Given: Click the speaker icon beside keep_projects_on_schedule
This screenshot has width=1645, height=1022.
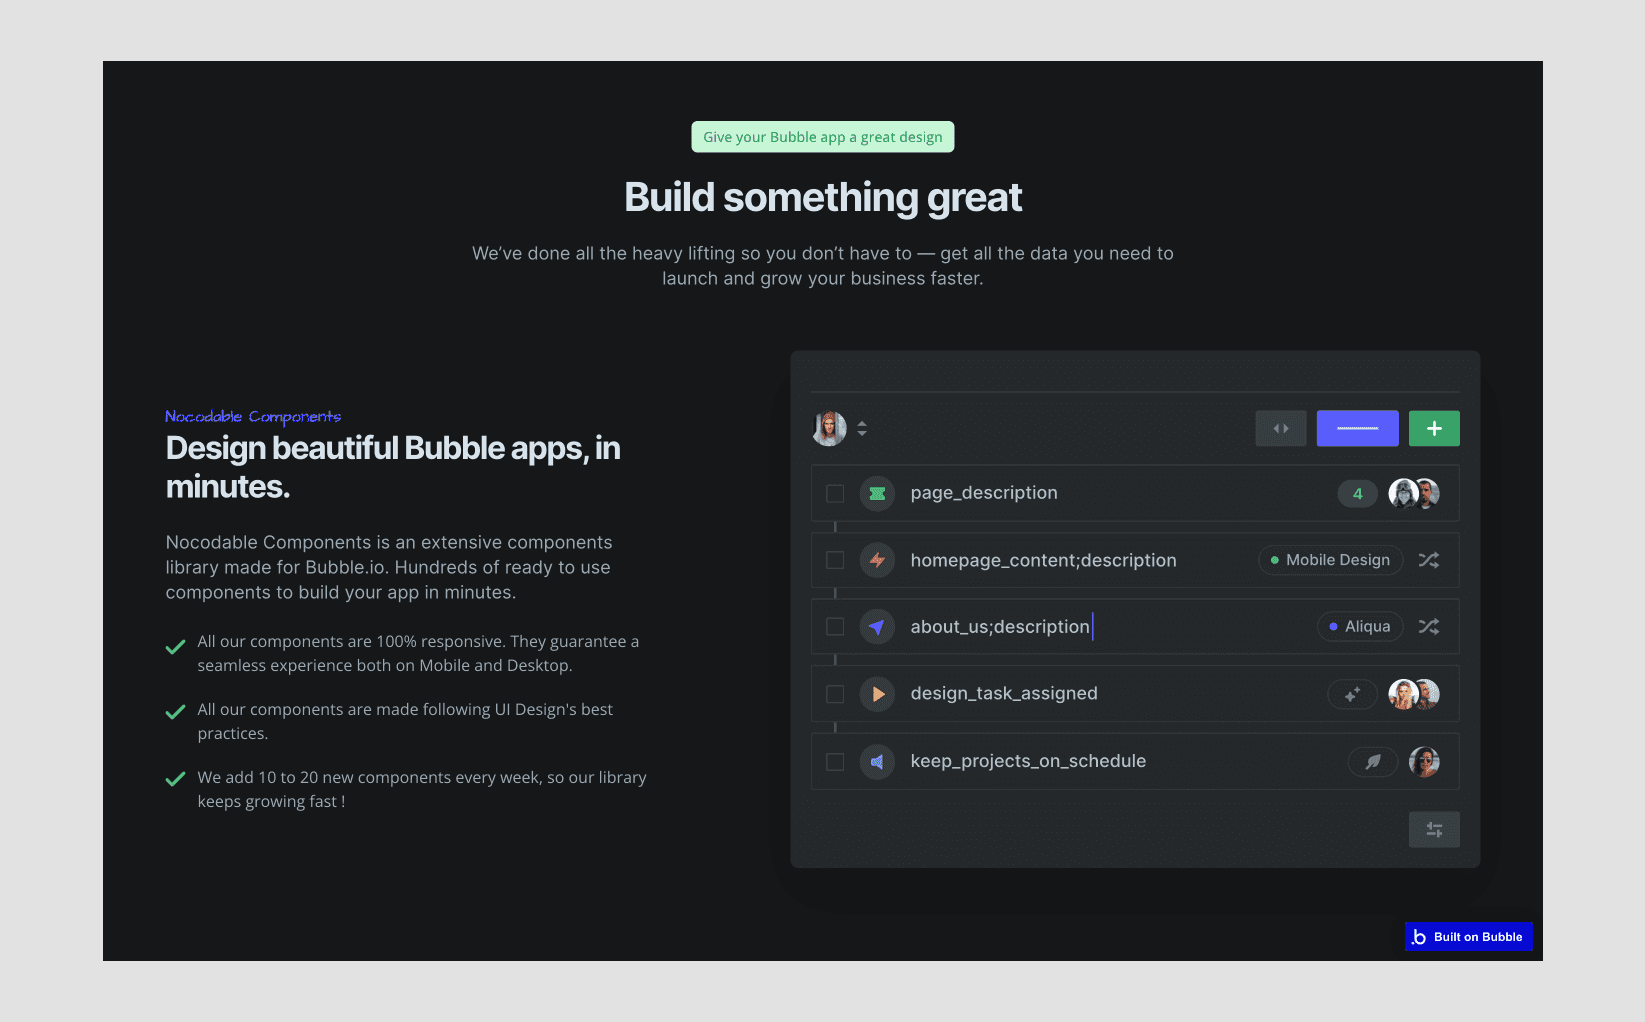Looking at the screenshot, I should tap(877, 762).
